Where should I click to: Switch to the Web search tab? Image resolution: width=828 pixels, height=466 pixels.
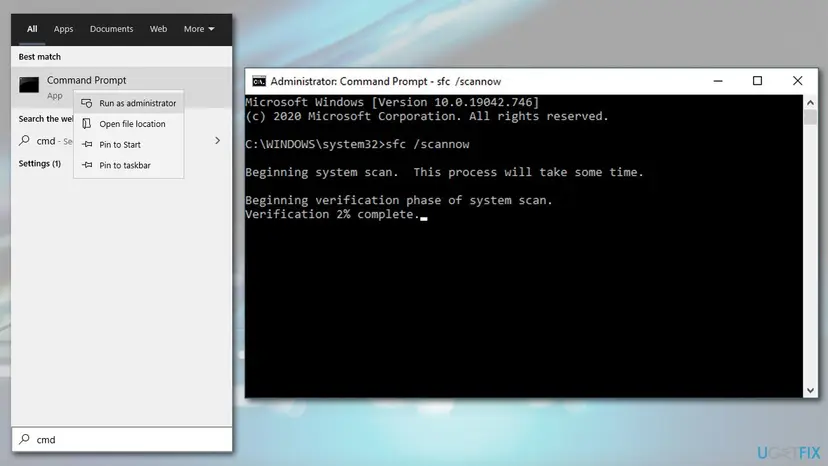pyautogui.click(x=158, y=29)
